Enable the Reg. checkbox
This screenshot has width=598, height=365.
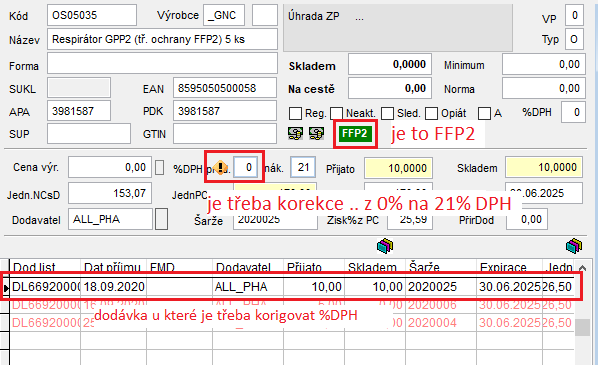(295, 113)
